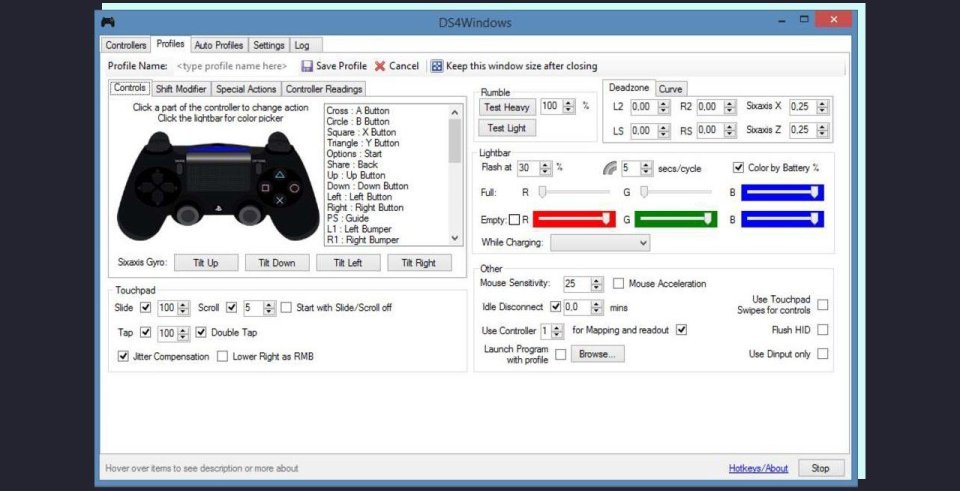This screenshot has width=960, height=491.
Task: Toggle the Jitter Compensation checkbox
Action: (x=124, y=356)
